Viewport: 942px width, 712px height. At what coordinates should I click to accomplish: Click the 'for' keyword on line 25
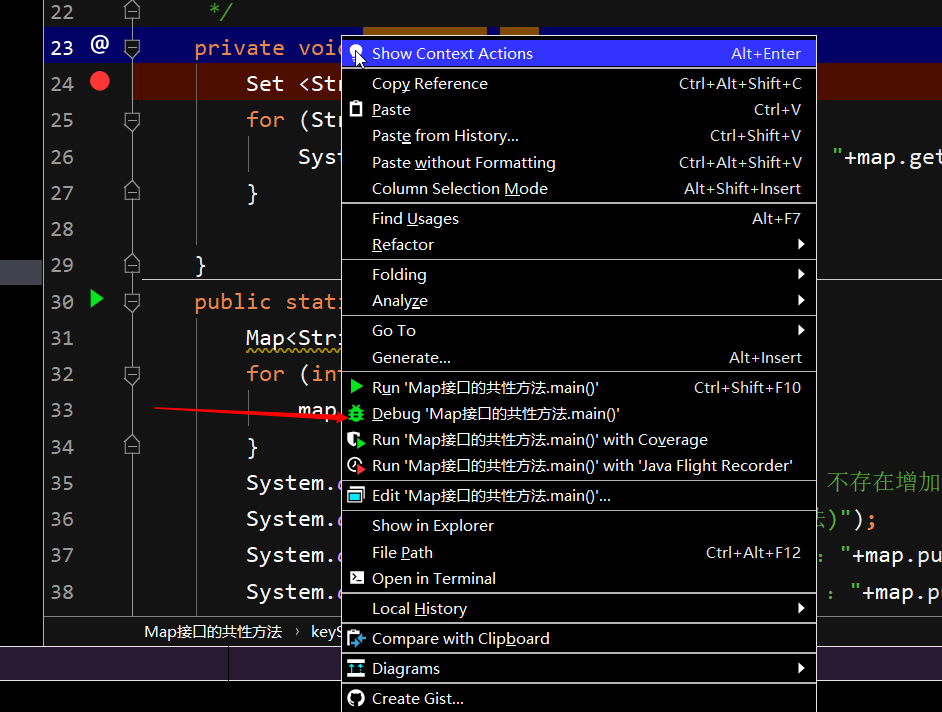click(x=265, y=120)
